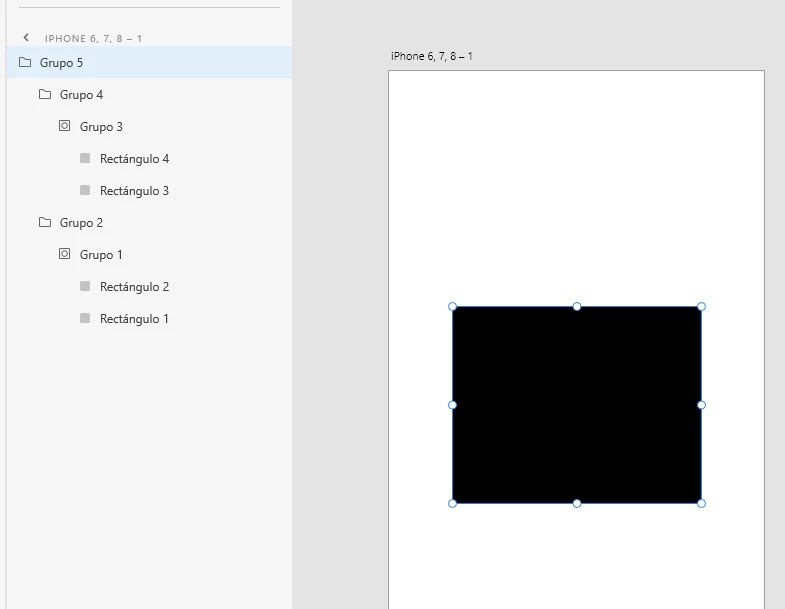Viewport: 785px width, 609px height.
Task: Select the Grupo 1 layer name
Action: (x=101, y=255)
